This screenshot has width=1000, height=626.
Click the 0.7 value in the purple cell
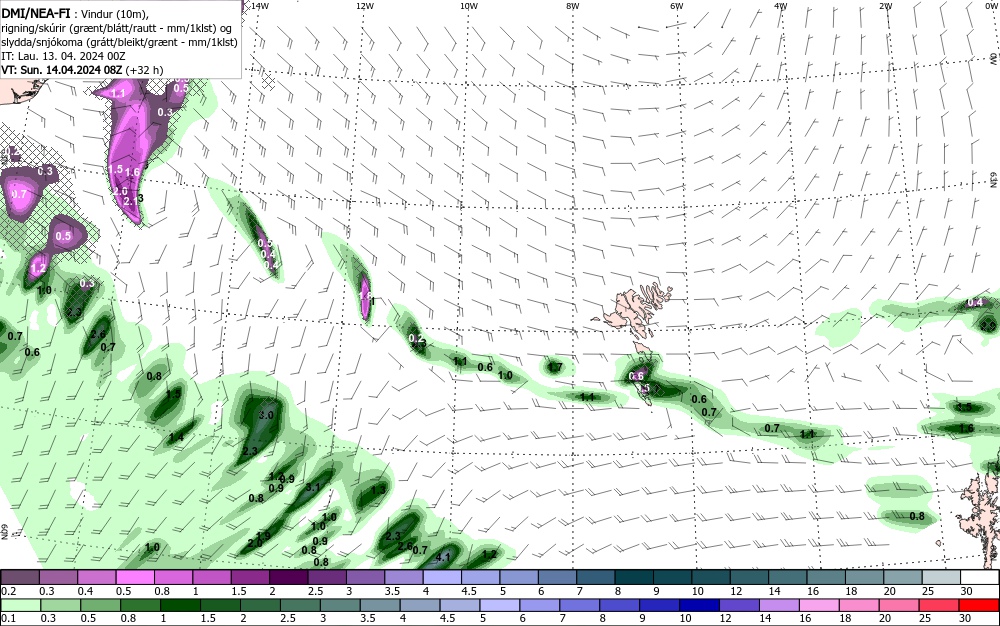[20, 194]
